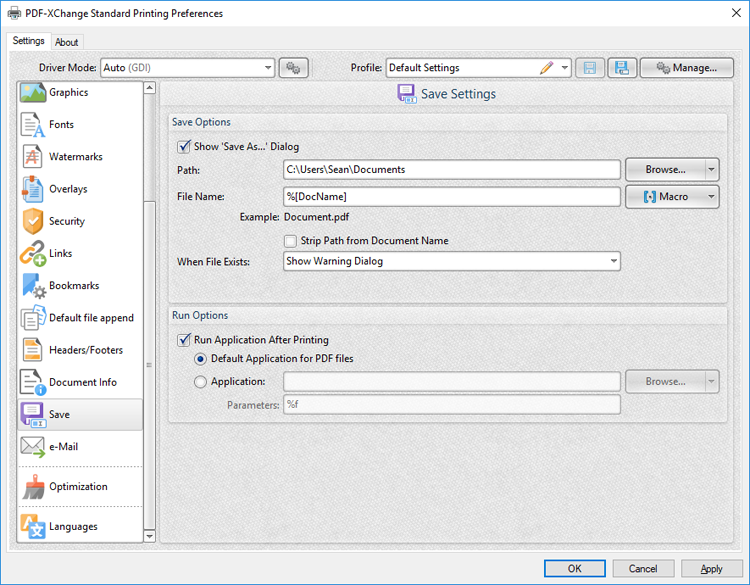Click the driver mode gear settings icon
Screen dimensions: 750x585
[293, 68]
